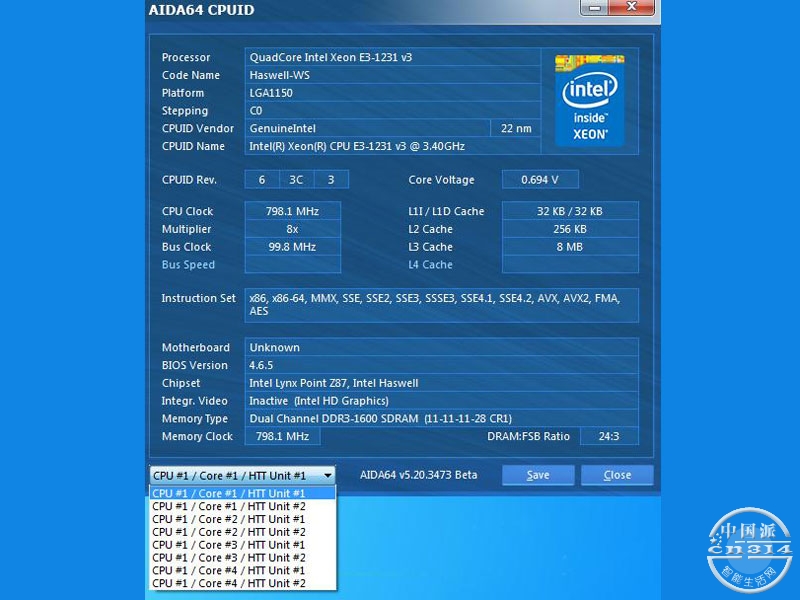
Task: Click the Processor value QuadCore Intel Xeon E3-1231 v3
Action: point(392,57)
